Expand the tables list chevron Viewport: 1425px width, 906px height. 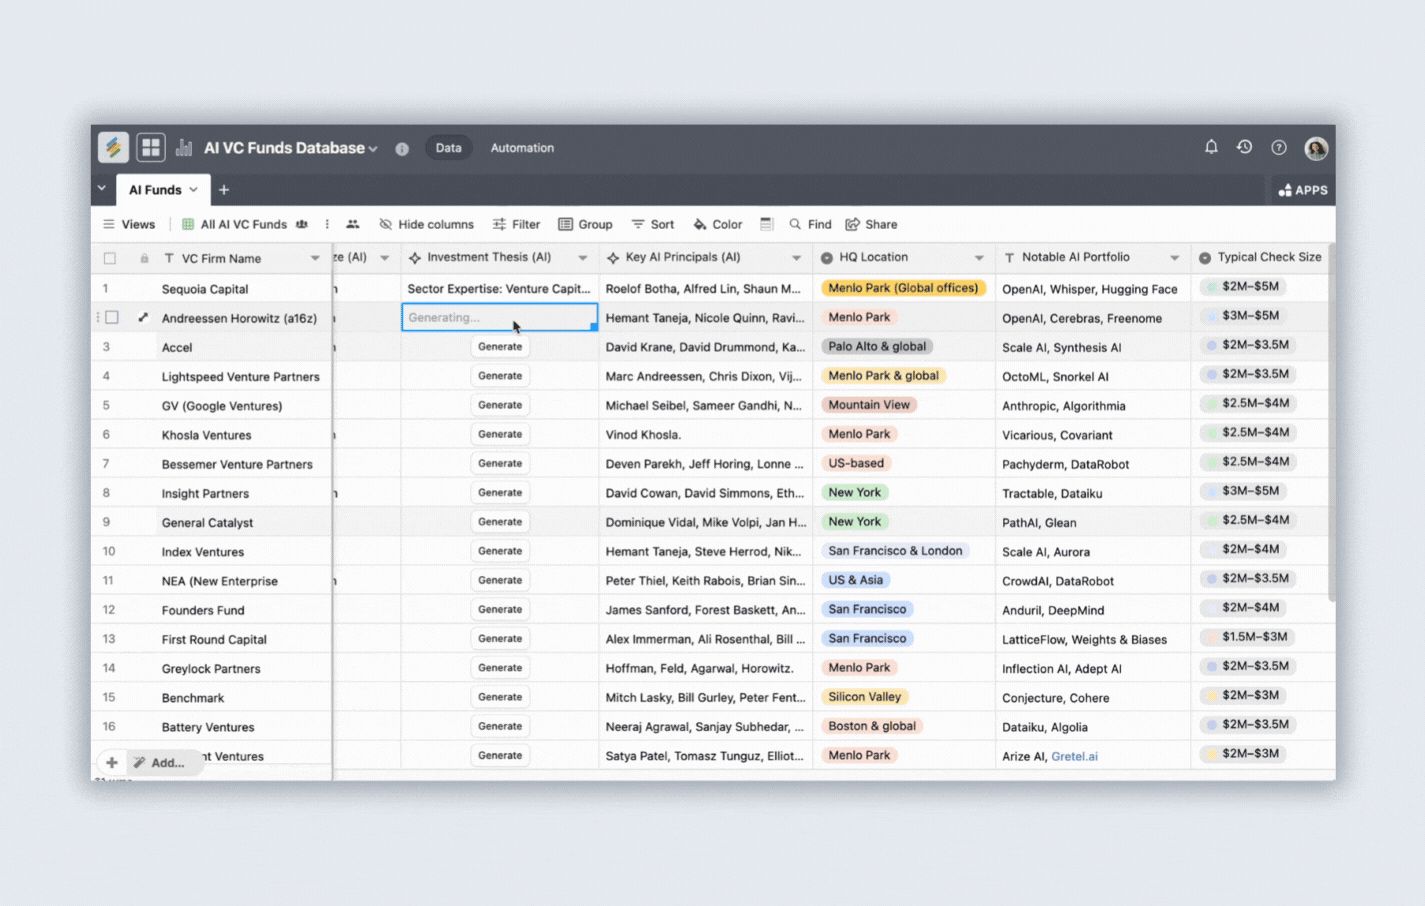point(101,188)
